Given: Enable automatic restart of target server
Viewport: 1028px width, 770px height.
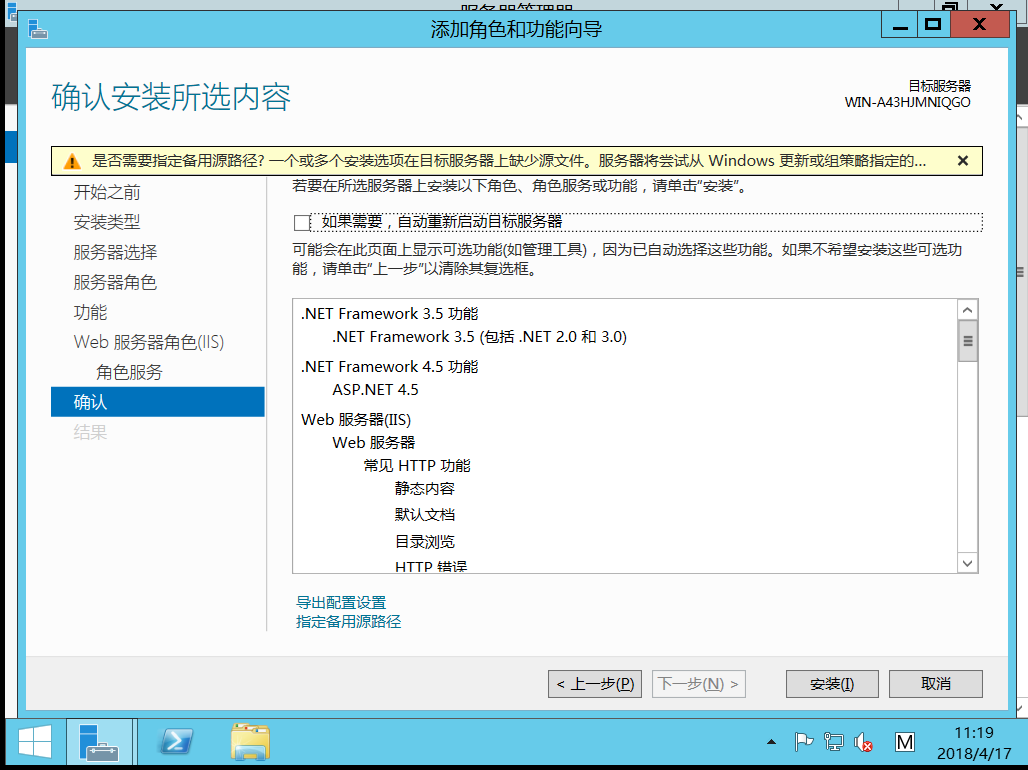Looking at the screenshot, I should (x=302, y=222).
